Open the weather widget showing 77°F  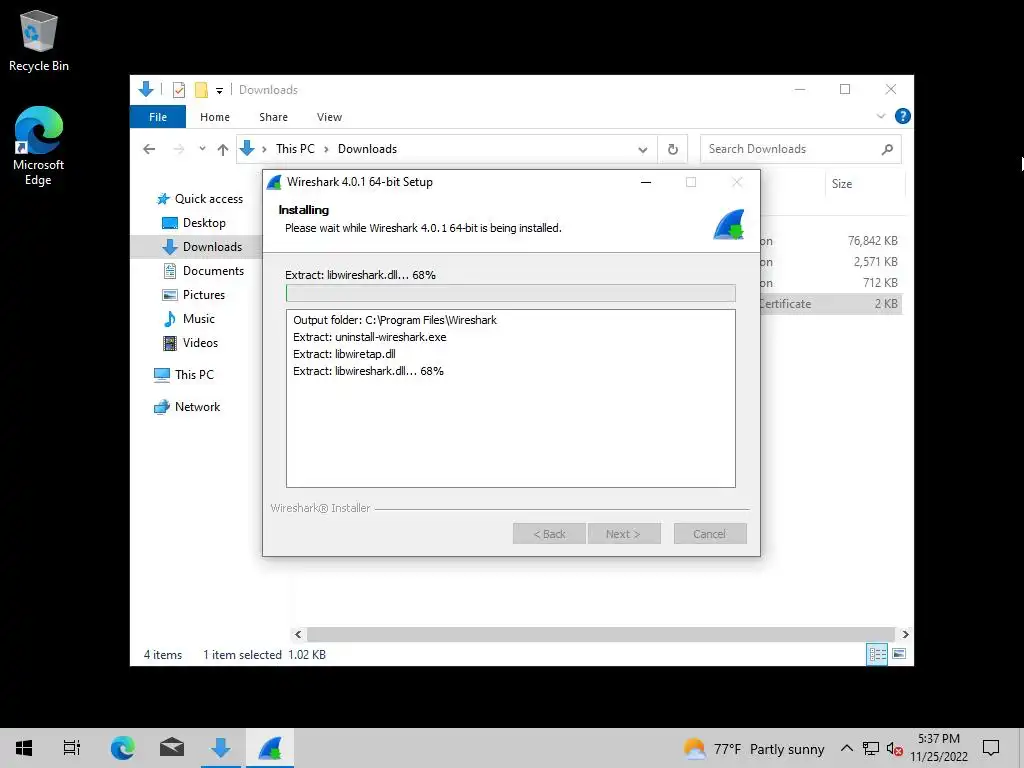(x=754, y=748)
